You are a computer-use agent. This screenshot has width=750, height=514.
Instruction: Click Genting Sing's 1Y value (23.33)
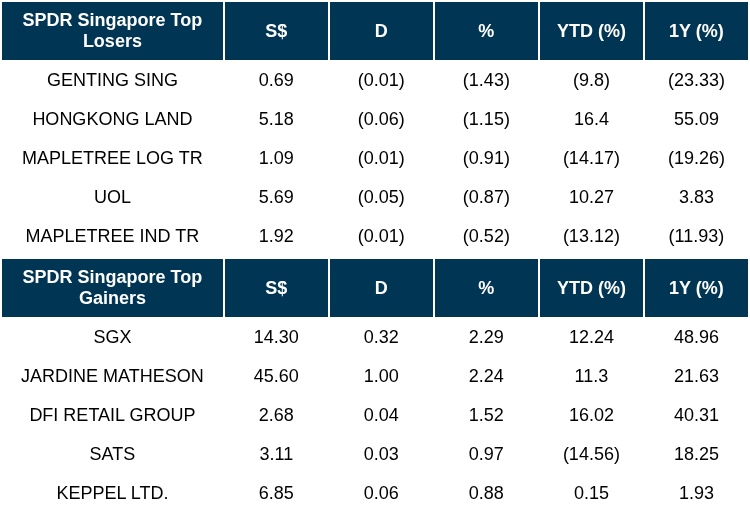[x=696, y=80]
